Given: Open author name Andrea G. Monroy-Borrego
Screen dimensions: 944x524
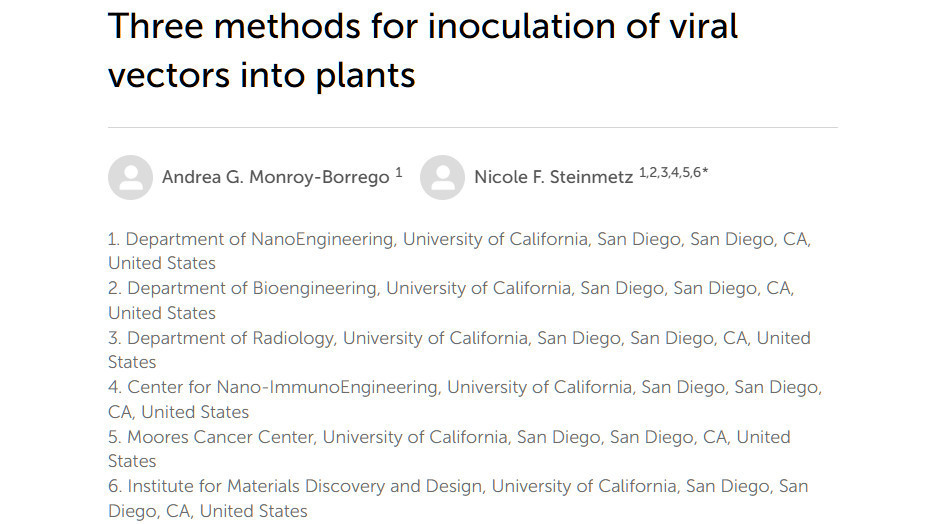Looking at the screenshot, I should pos(276,177).
